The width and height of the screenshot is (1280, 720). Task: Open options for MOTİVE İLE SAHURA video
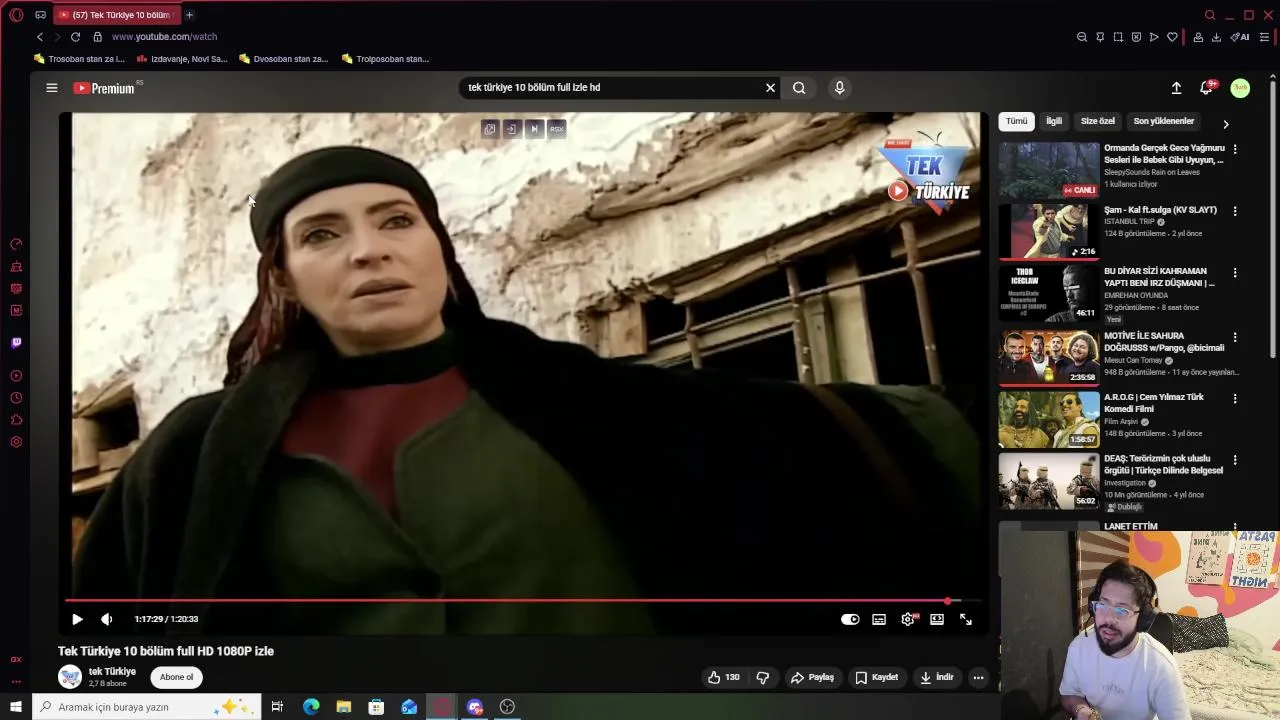tap(1235, 337)
